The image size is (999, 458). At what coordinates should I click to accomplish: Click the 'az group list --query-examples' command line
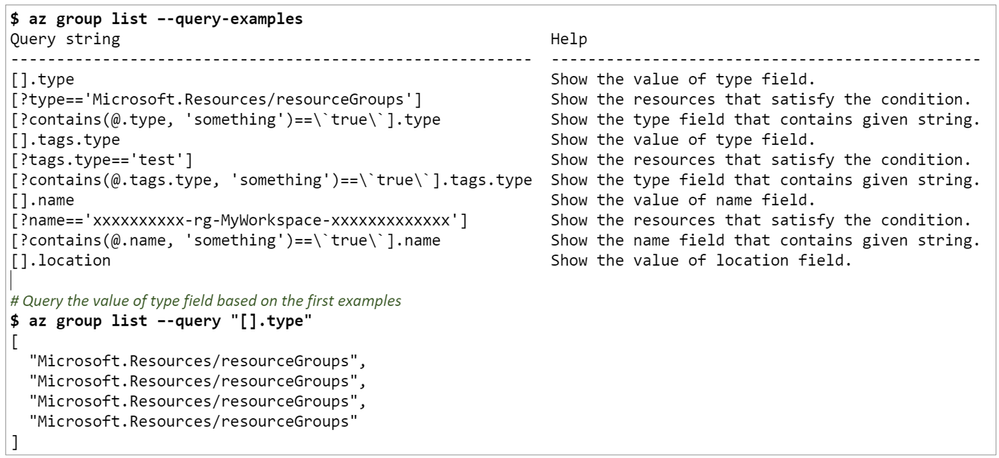156,19
